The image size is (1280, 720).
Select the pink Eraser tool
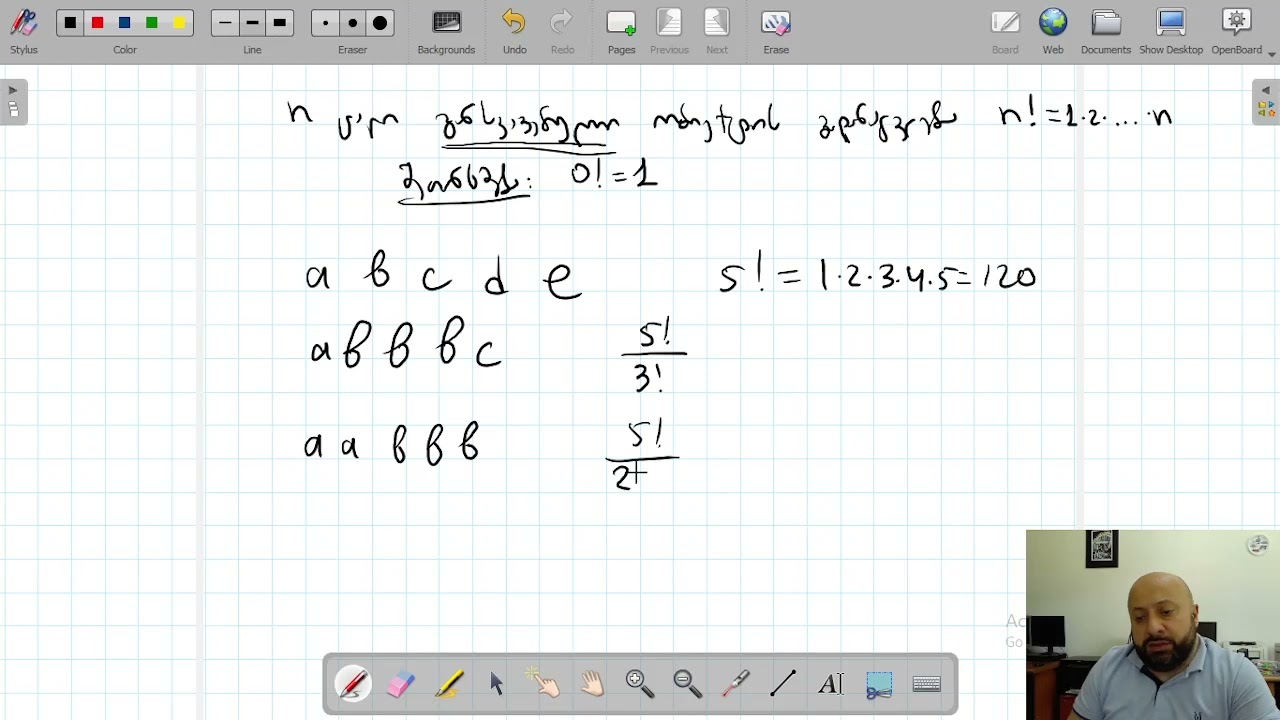click(400, 684)
